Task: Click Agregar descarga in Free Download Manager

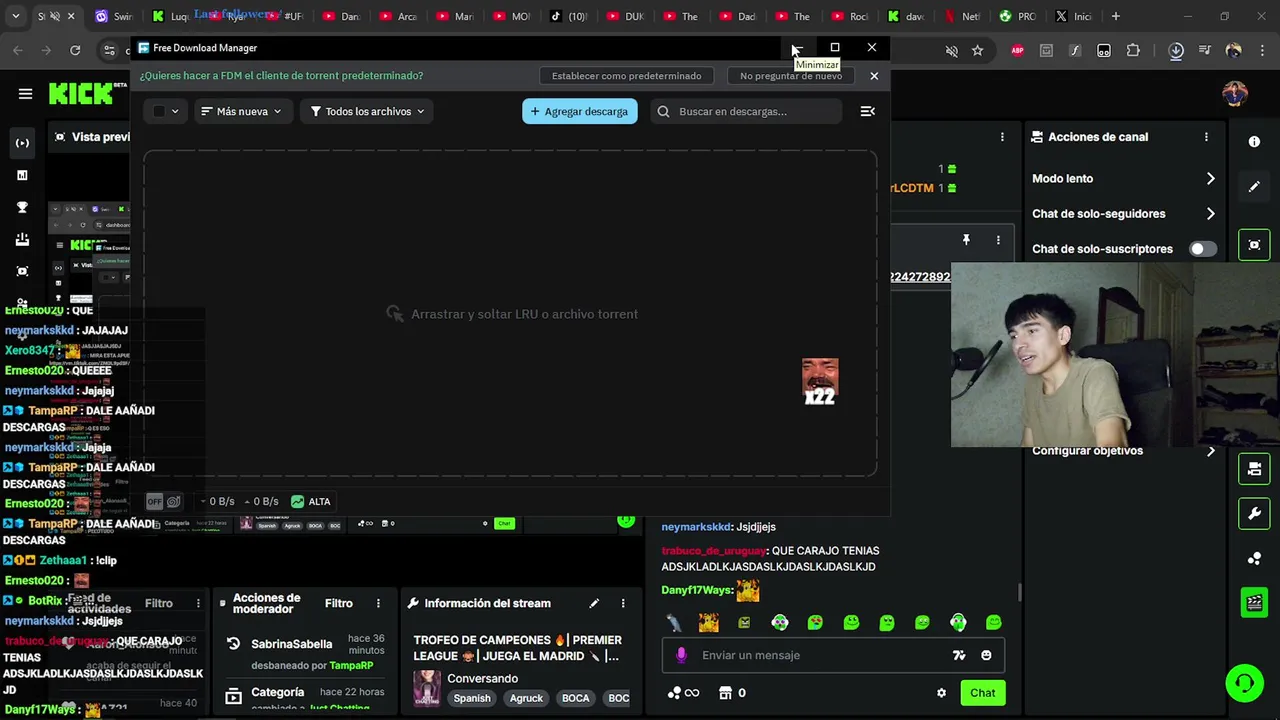Action: 579,111
